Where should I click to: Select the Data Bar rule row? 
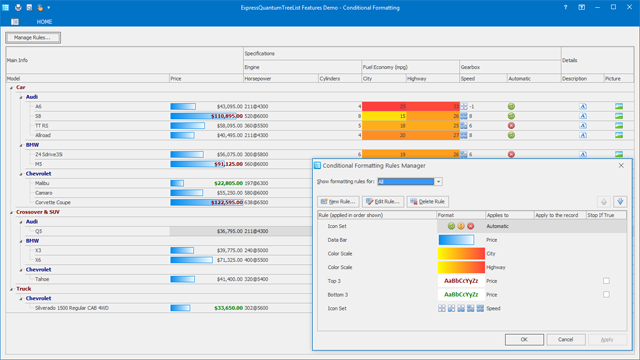[x=472, y=240]
